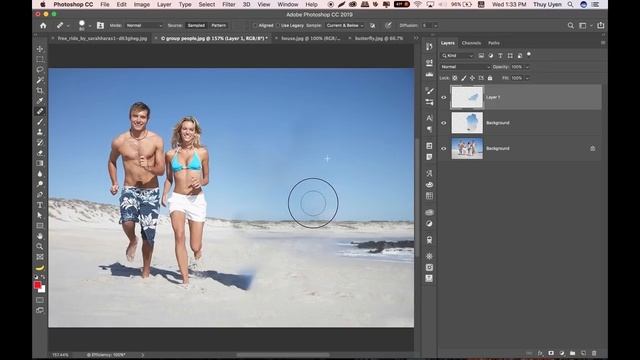Select the Lasso tool
The height and width of the screenshot is (360, 640).
pos(40,70)
